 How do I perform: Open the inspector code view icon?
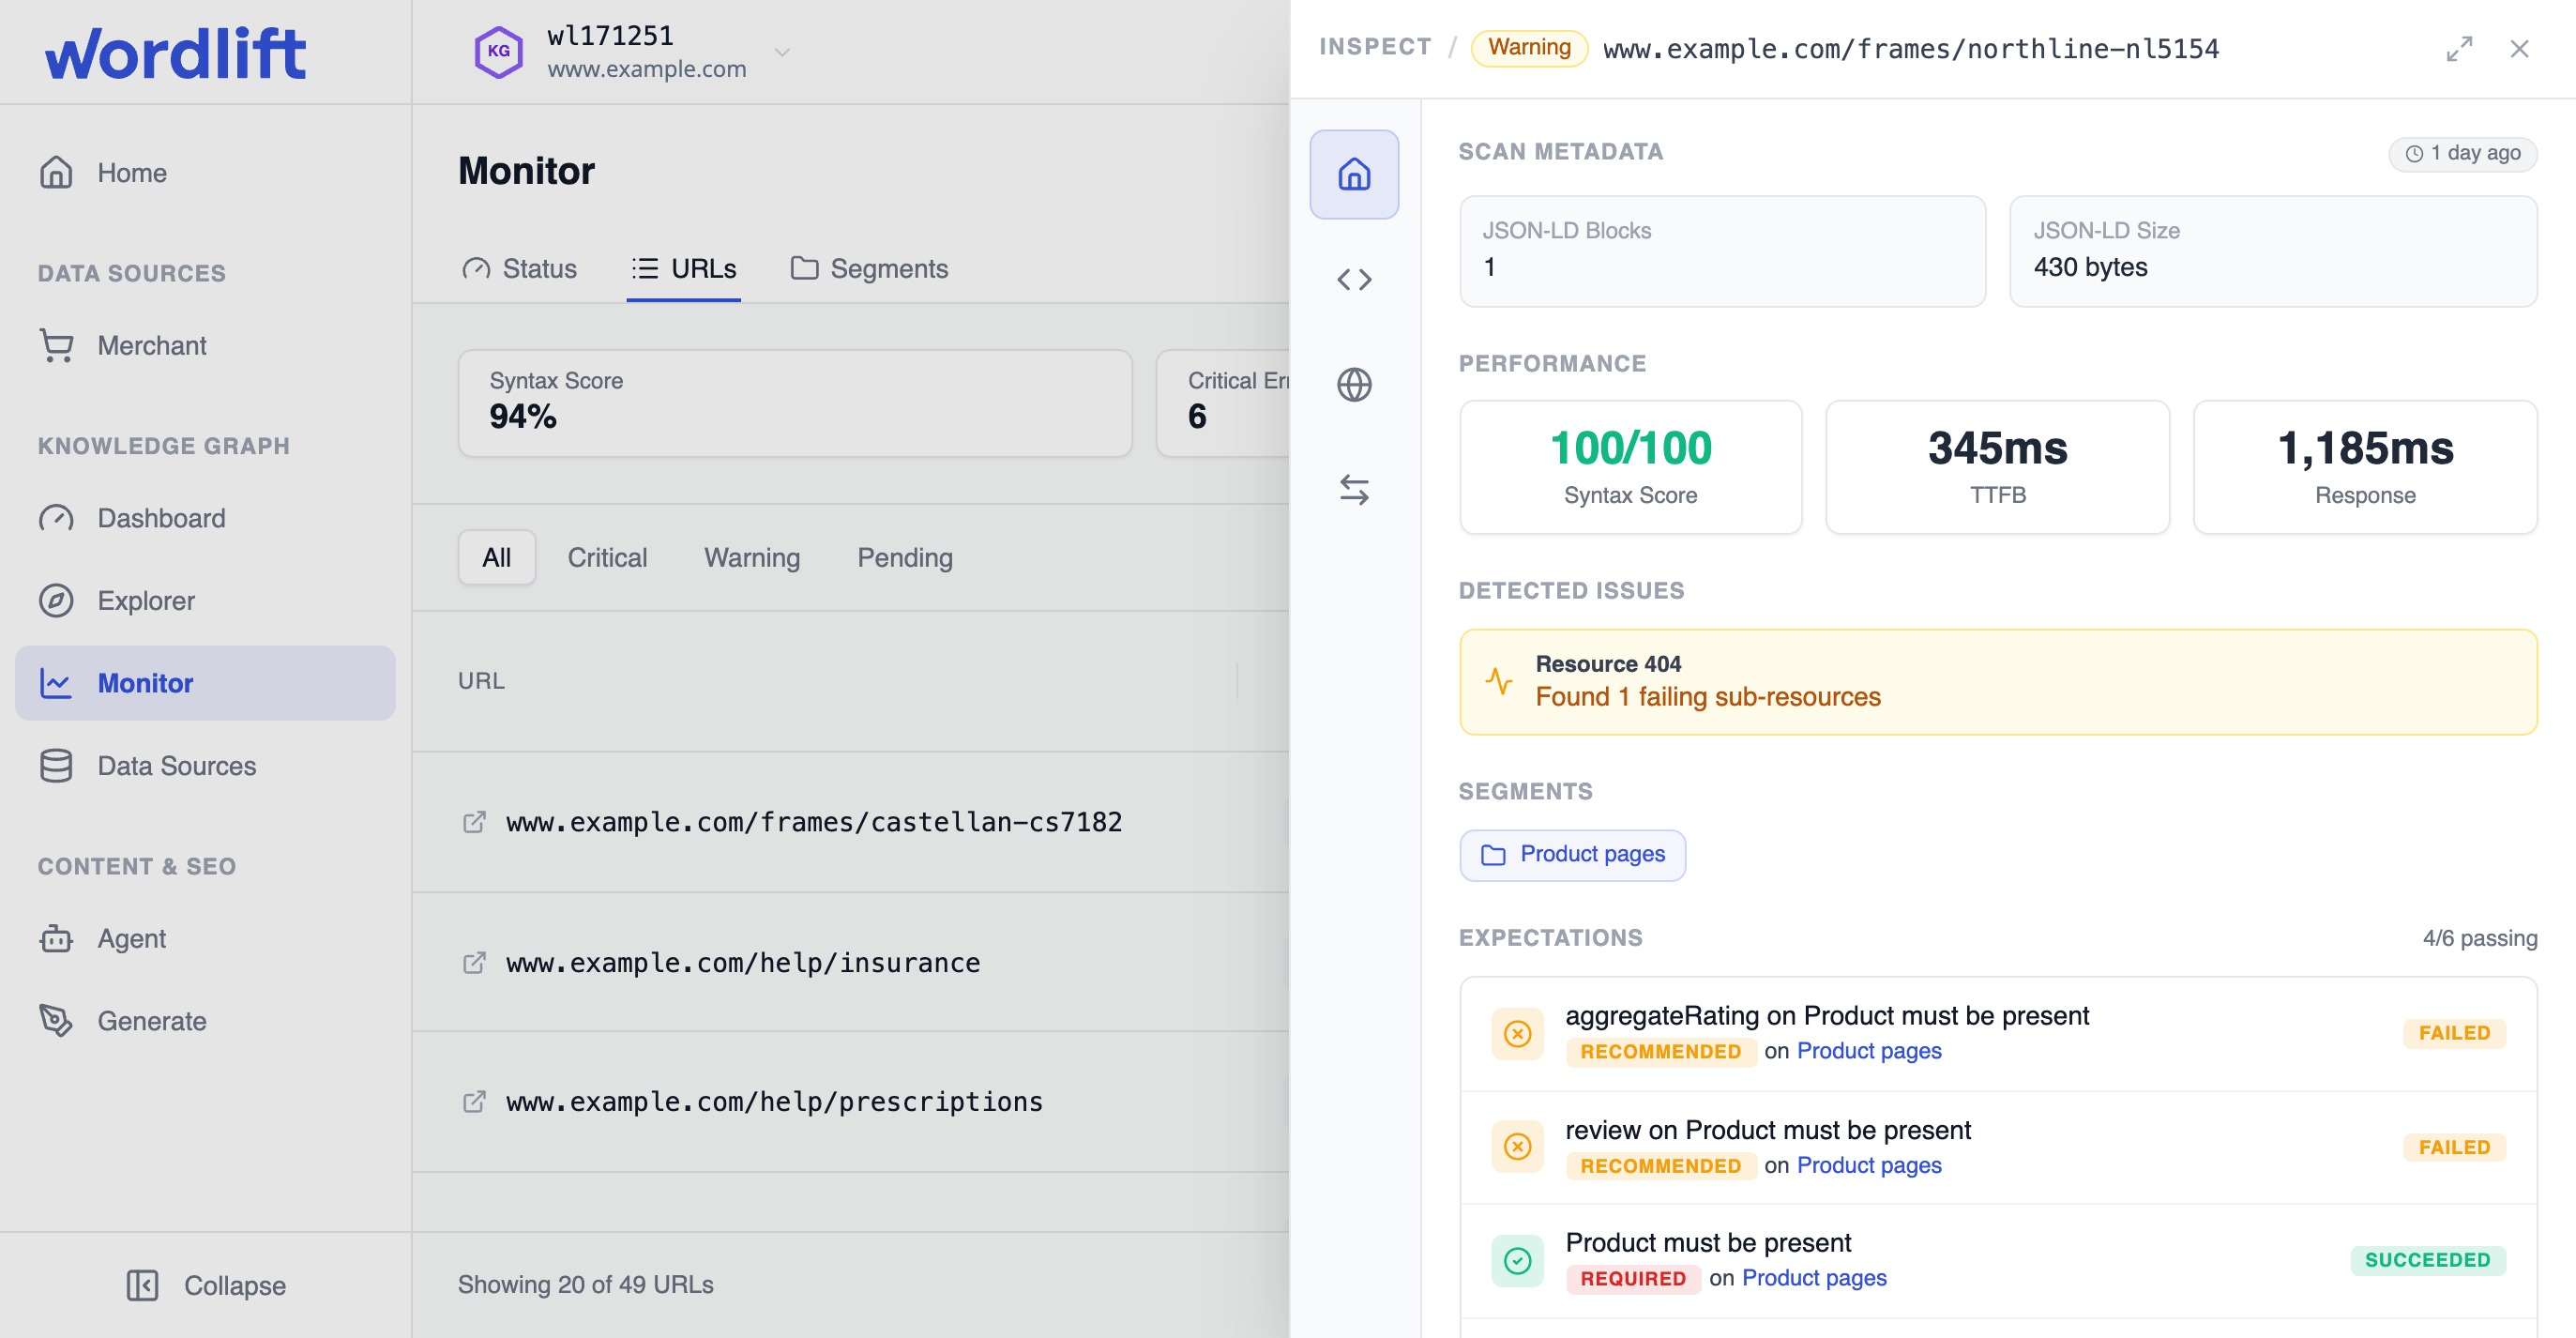tap(1354, 279)
